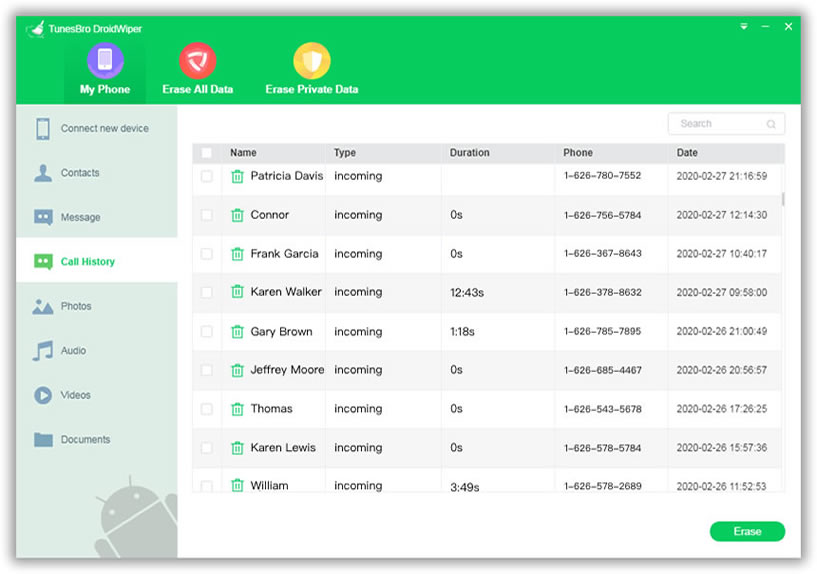Switch to the Message section
The height and width of the screenshot is (574, 817).
click(80, 217)
